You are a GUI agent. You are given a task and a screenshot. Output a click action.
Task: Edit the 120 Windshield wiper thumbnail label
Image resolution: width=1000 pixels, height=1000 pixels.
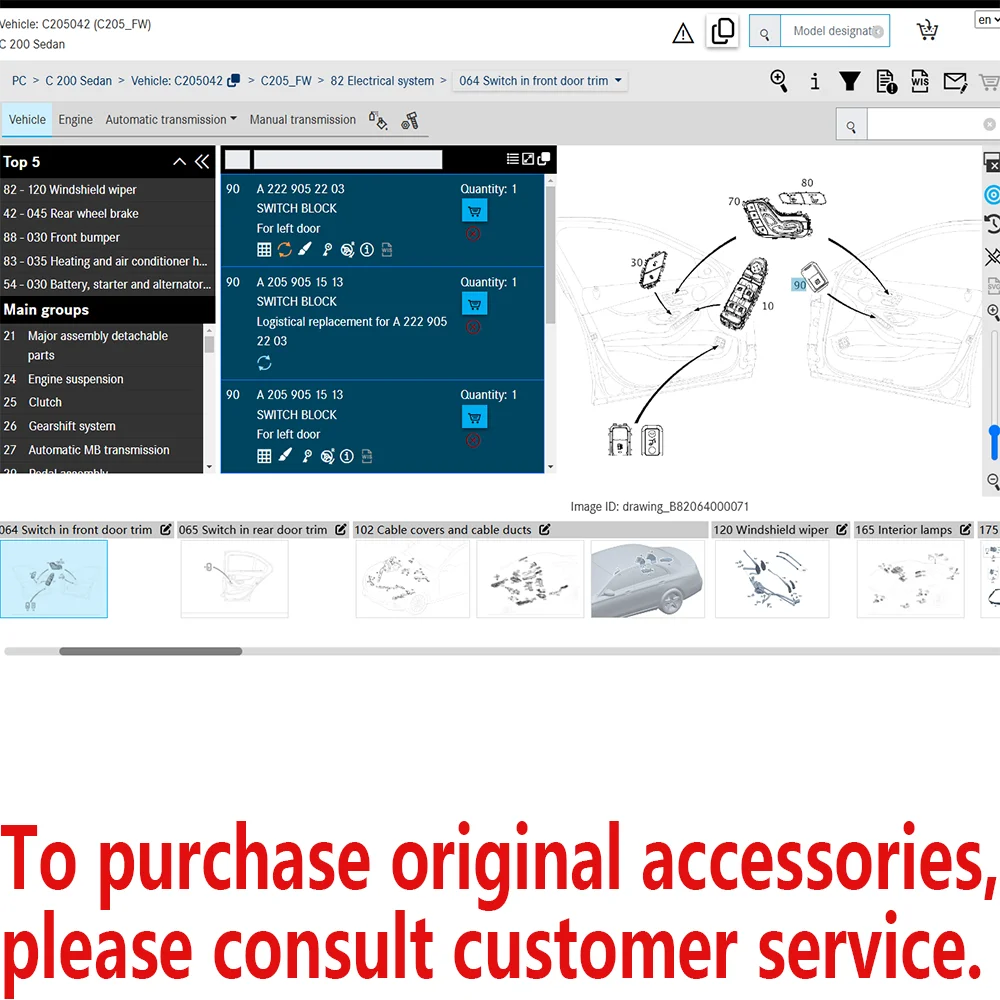842,529
